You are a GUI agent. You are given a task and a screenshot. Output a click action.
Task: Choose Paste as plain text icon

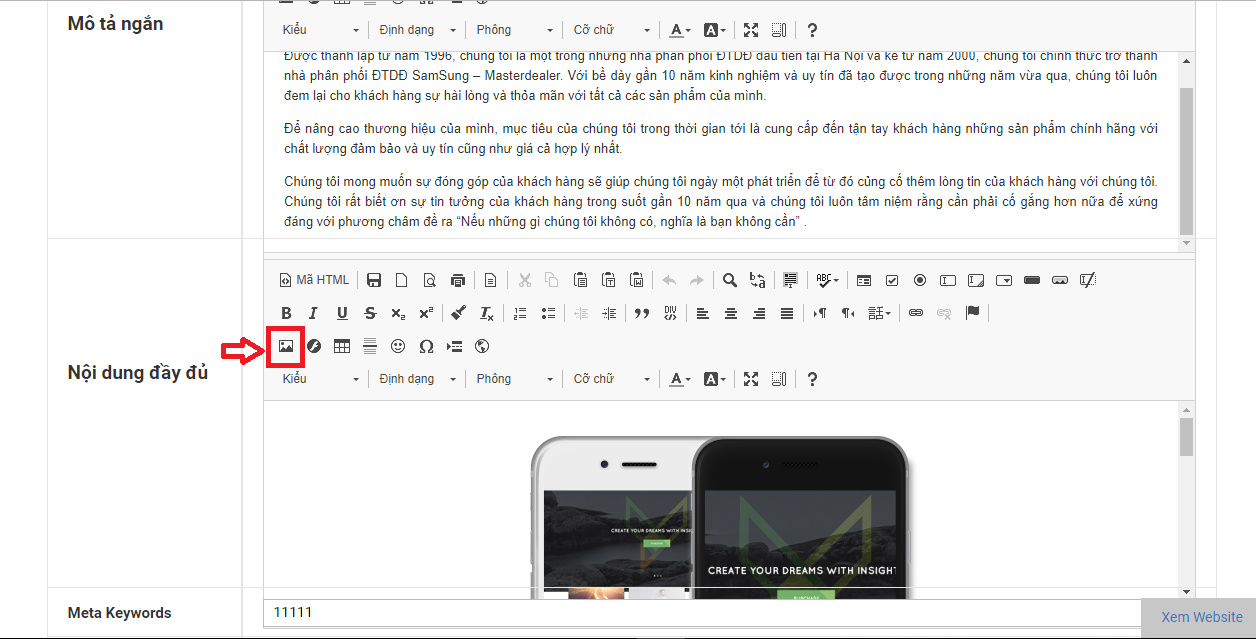(x=608, y=280)
